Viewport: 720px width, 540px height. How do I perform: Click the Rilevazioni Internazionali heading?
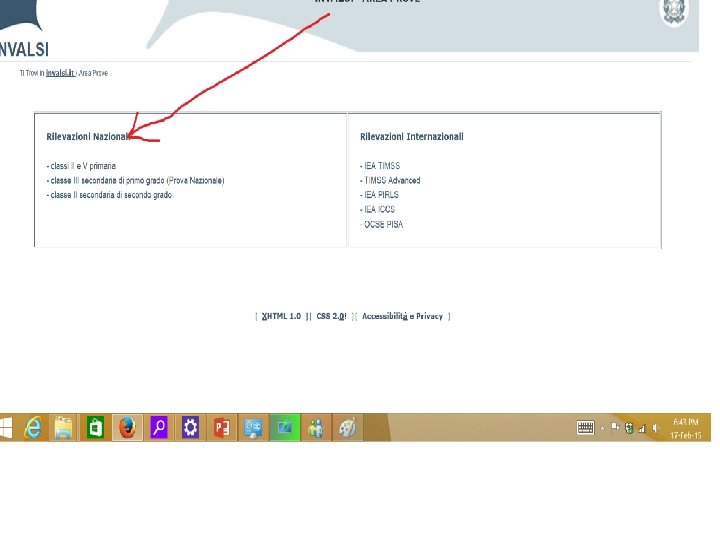(412, 137)
